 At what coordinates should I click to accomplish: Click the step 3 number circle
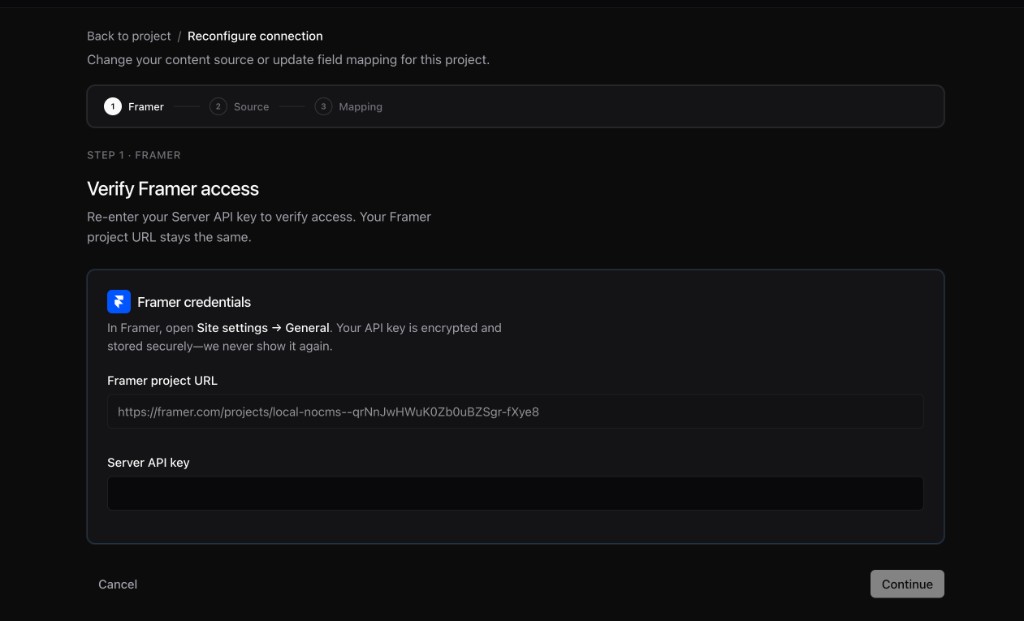click(323, 106)
